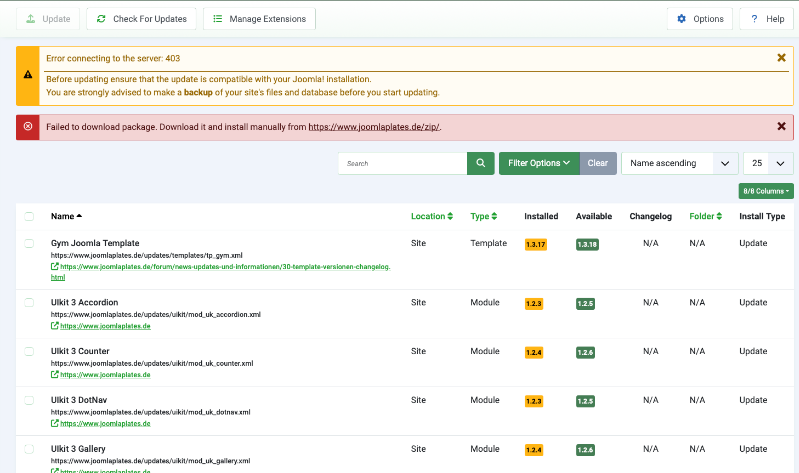Click the mod_uk_accordion.xml update URL text

(156, 314)
